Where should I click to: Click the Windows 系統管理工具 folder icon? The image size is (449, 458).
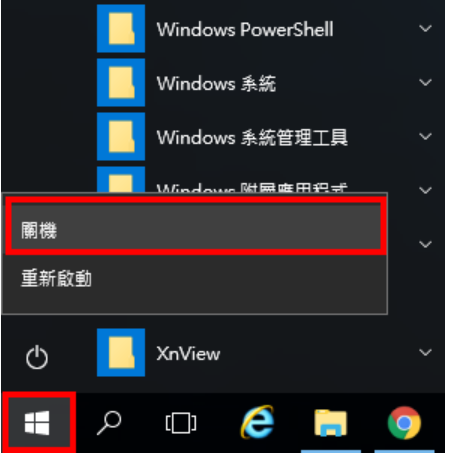[121, 137]
